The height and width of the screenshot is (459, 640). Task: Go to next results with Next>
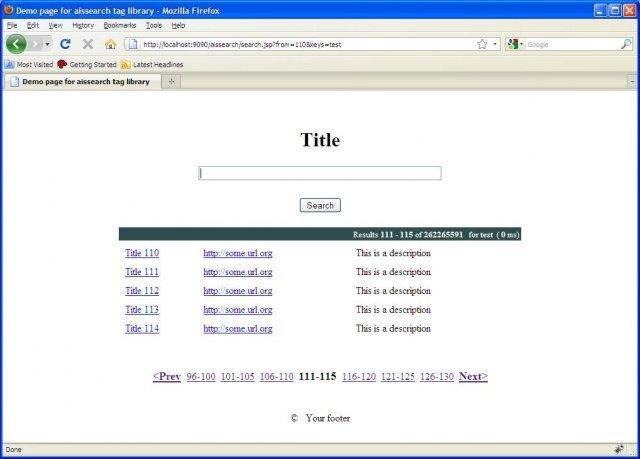pos(473,376)
